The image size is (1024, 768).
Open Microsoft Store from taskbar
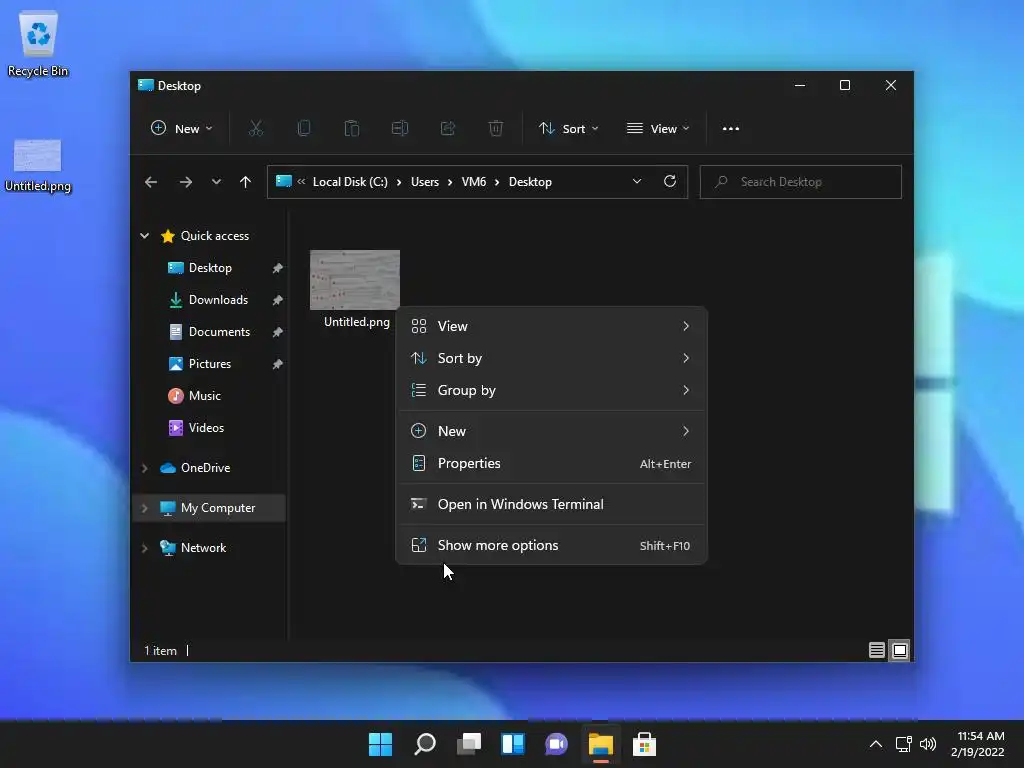[x=644, y=744]
